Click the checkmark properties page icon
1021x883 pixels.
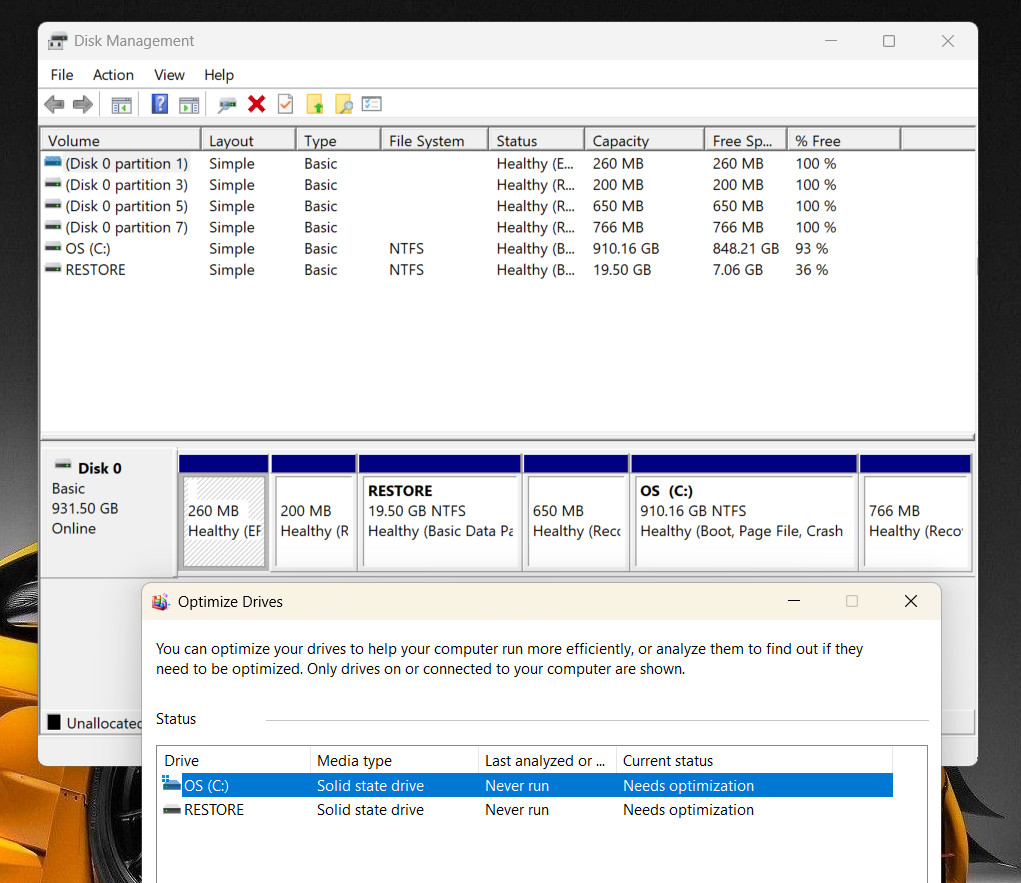(285, 104)
